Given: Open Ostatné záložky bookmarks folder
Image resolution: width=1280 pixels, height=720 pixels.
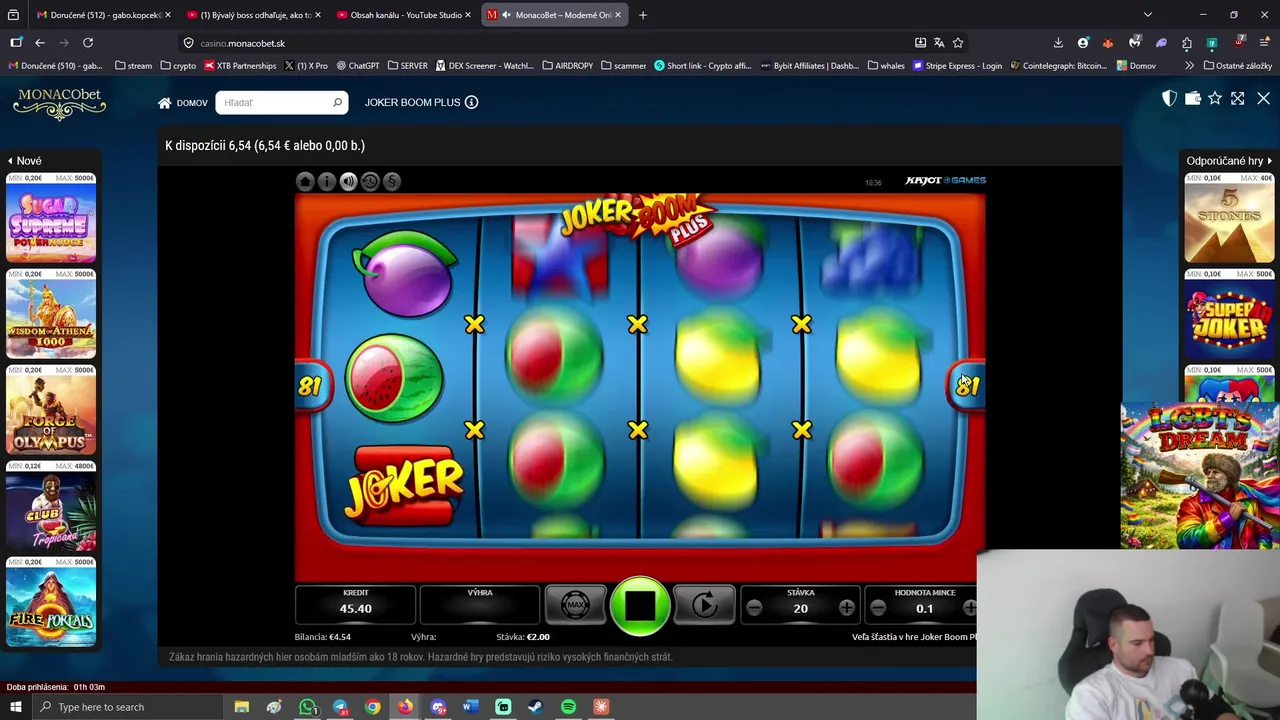Looking at the screenshot, I should coord(1236,66).
